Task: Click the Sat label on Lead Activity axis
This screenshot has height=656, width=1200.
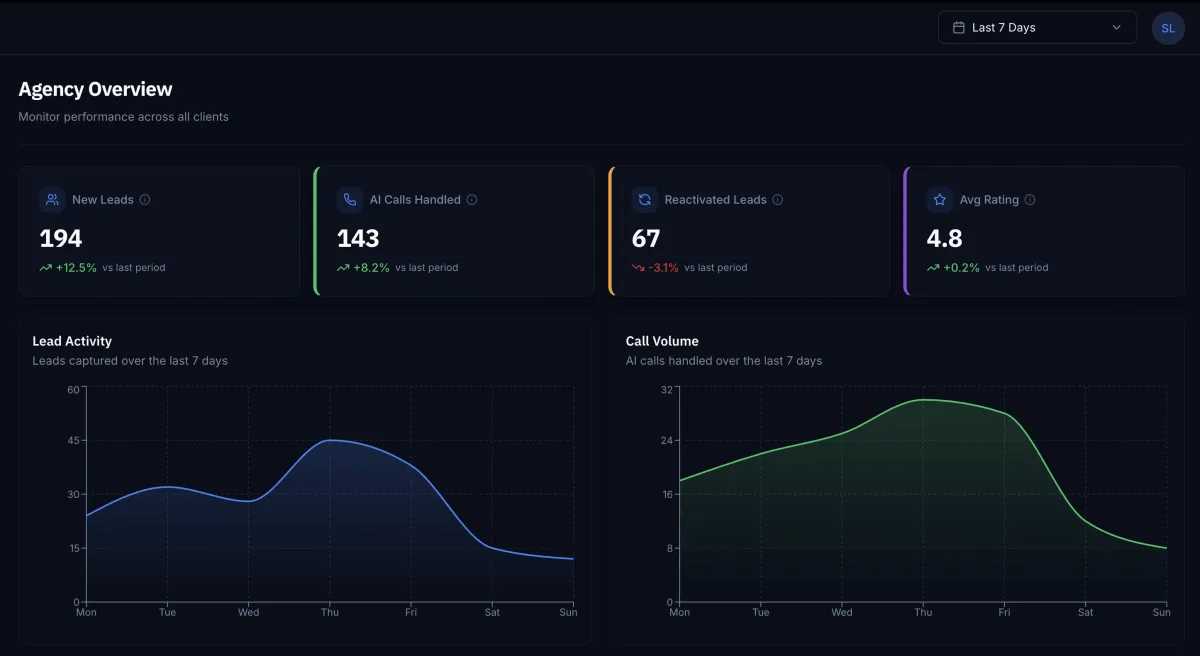Action: tap(491, 613)
